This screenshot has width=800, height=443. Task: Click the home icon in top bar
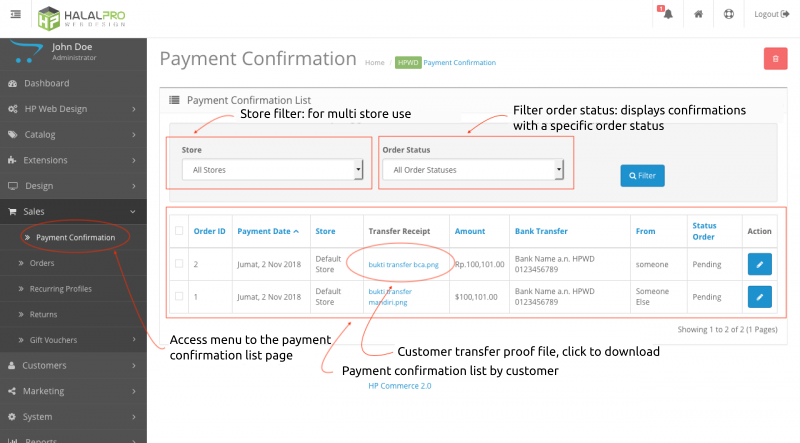pyautogui.click(x=698, y=14)
